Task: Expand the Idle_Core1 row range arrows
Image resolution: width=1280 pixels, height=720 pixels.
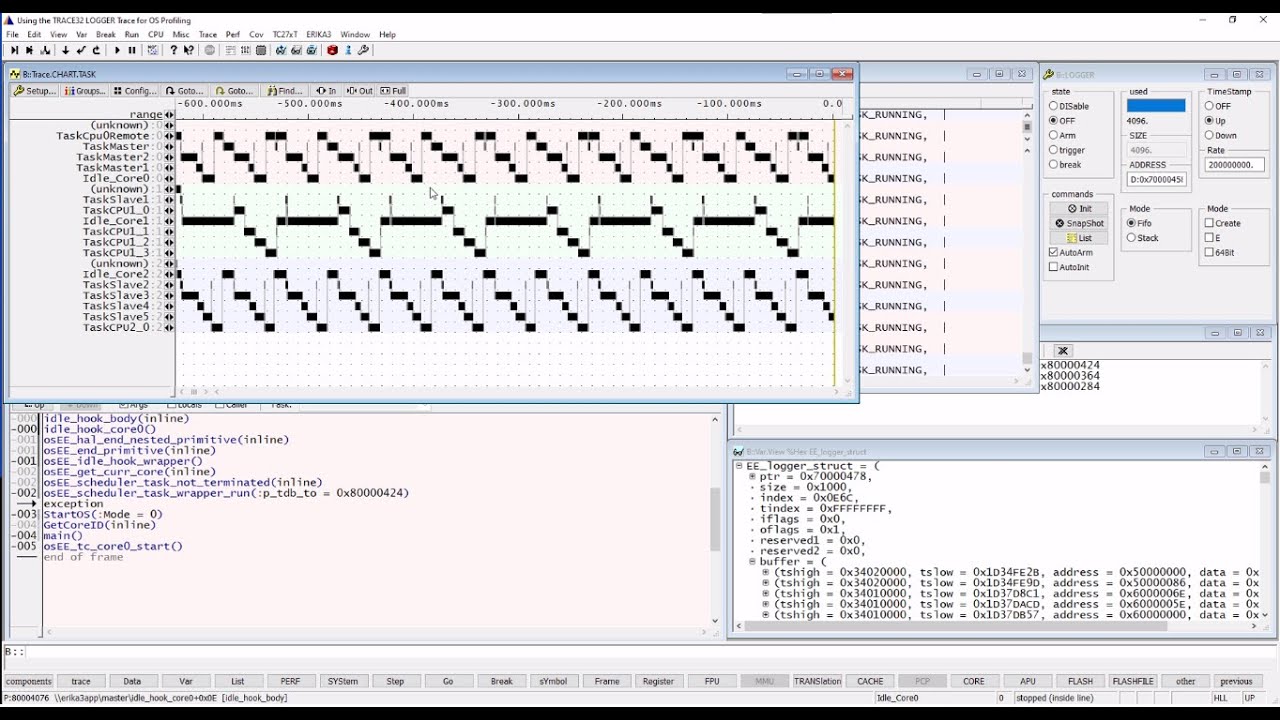Action: tap(168, 221)
